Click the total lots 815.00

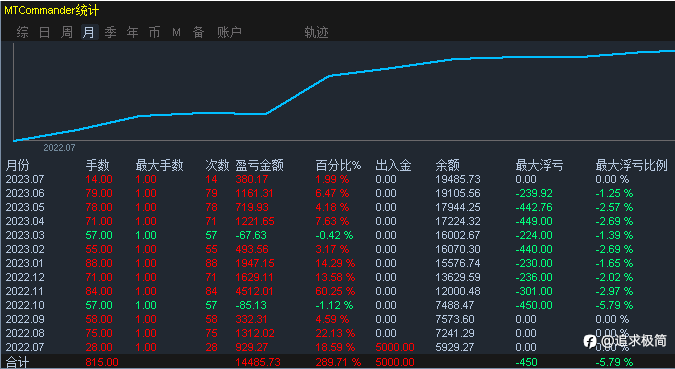click(102, 362)
